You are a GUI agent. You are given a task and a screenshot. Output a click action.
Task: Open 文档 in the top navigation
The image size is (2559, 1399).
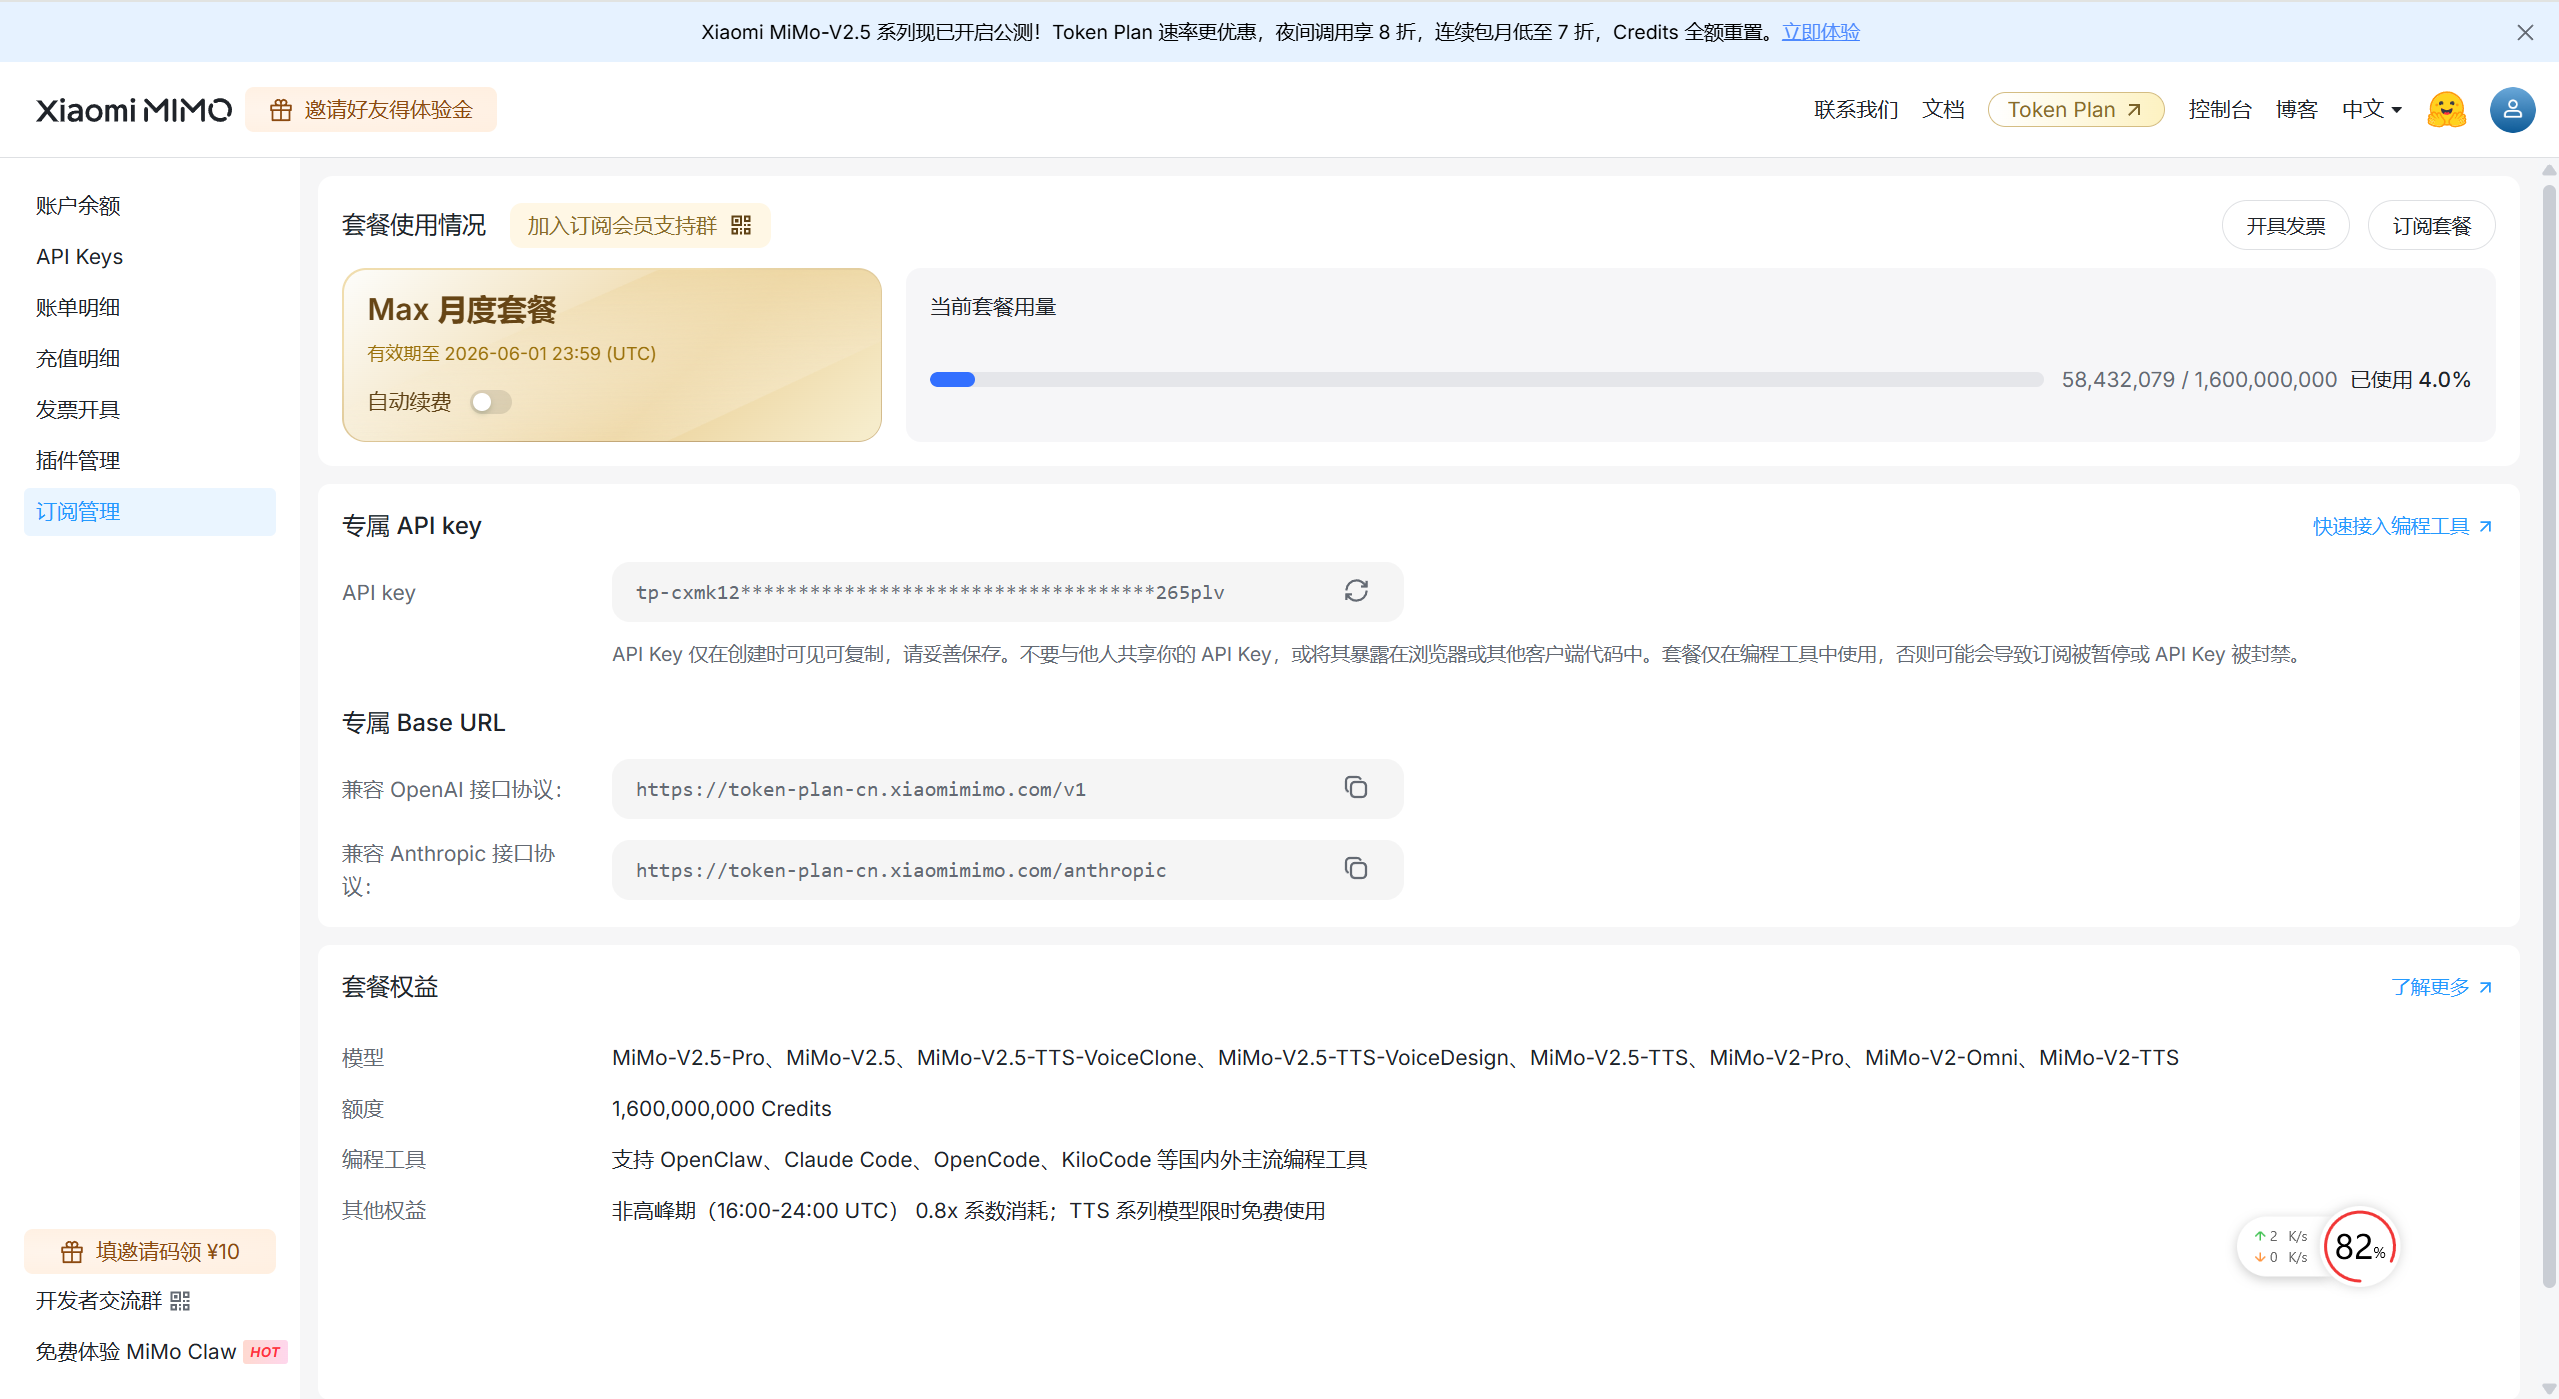tap(1943, 110)
